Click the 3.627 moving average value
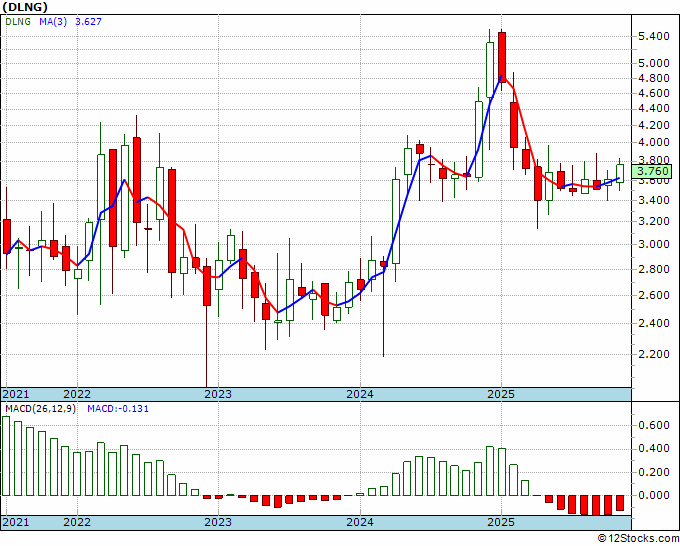Viewport: 680px width, 546px height. click(88, 21)
